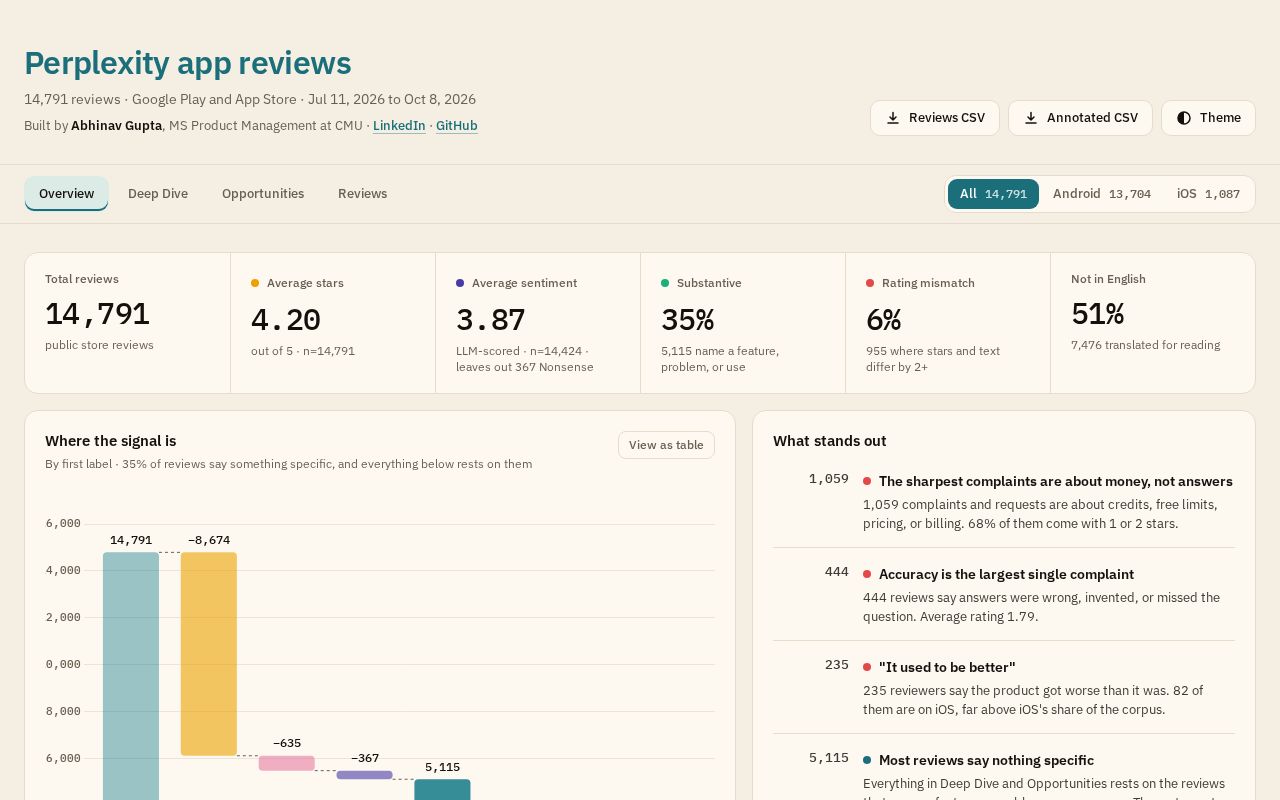Click the Total reviews 14,791 figure
The image size is (1280, 800).
(97, 314)
